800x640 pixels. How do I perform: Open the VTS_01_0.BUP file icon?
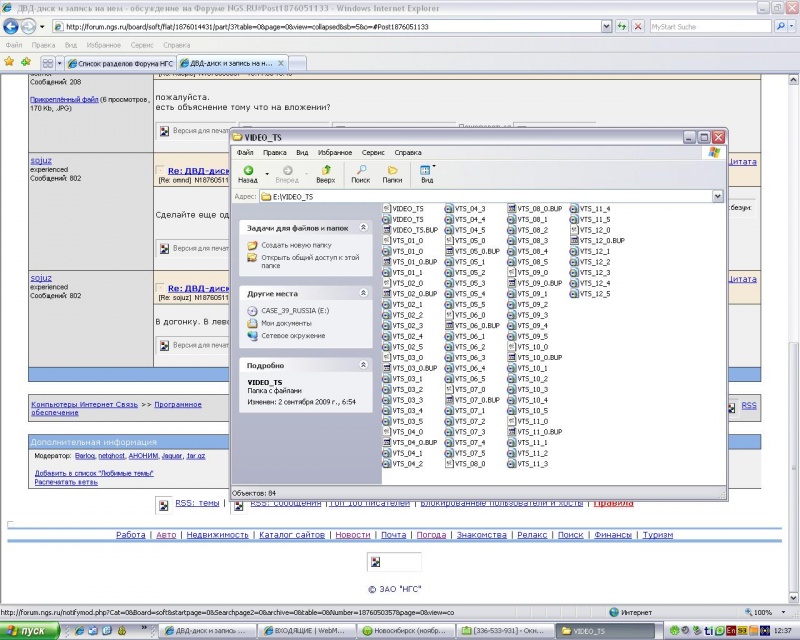(387, 262)
